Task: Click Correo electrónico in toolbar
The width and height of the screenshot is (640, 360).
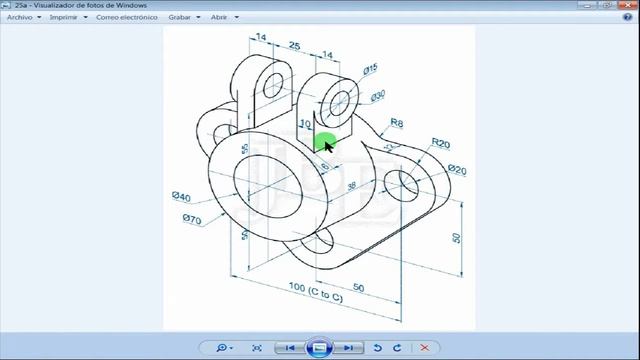Action: click(127, 17)
